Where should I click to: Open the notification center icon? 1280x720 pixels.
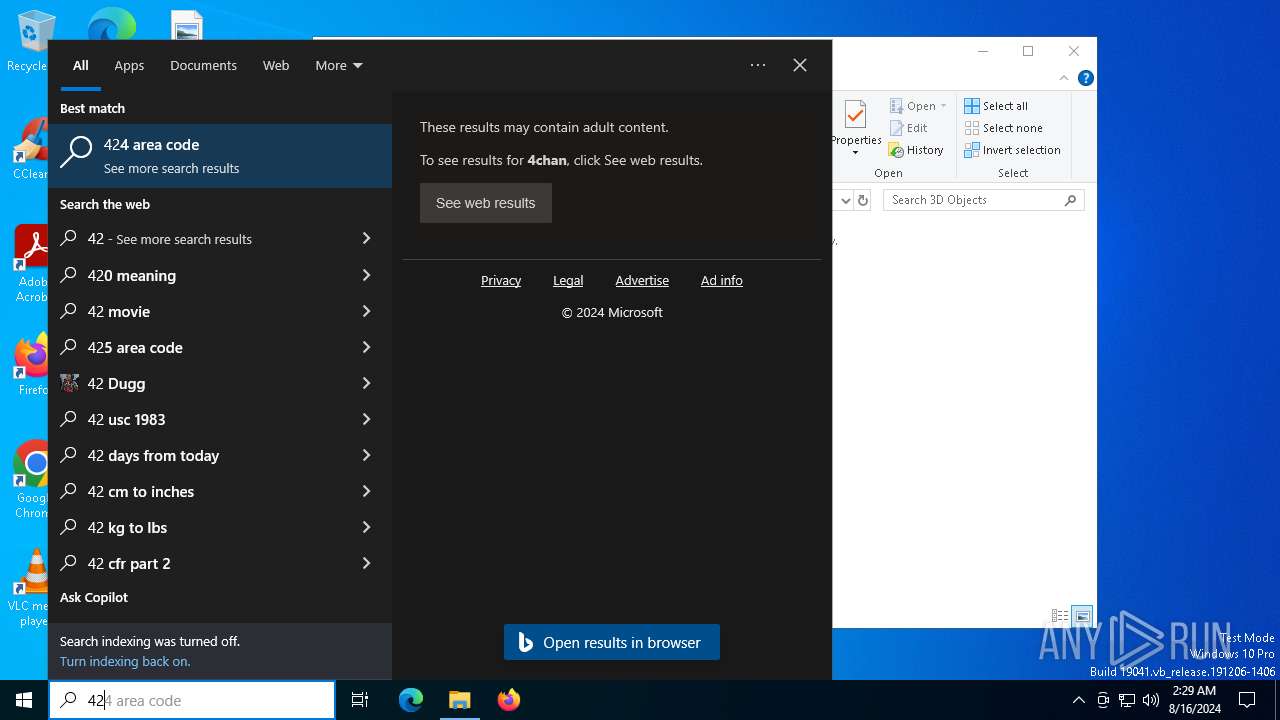point(1247,700)
